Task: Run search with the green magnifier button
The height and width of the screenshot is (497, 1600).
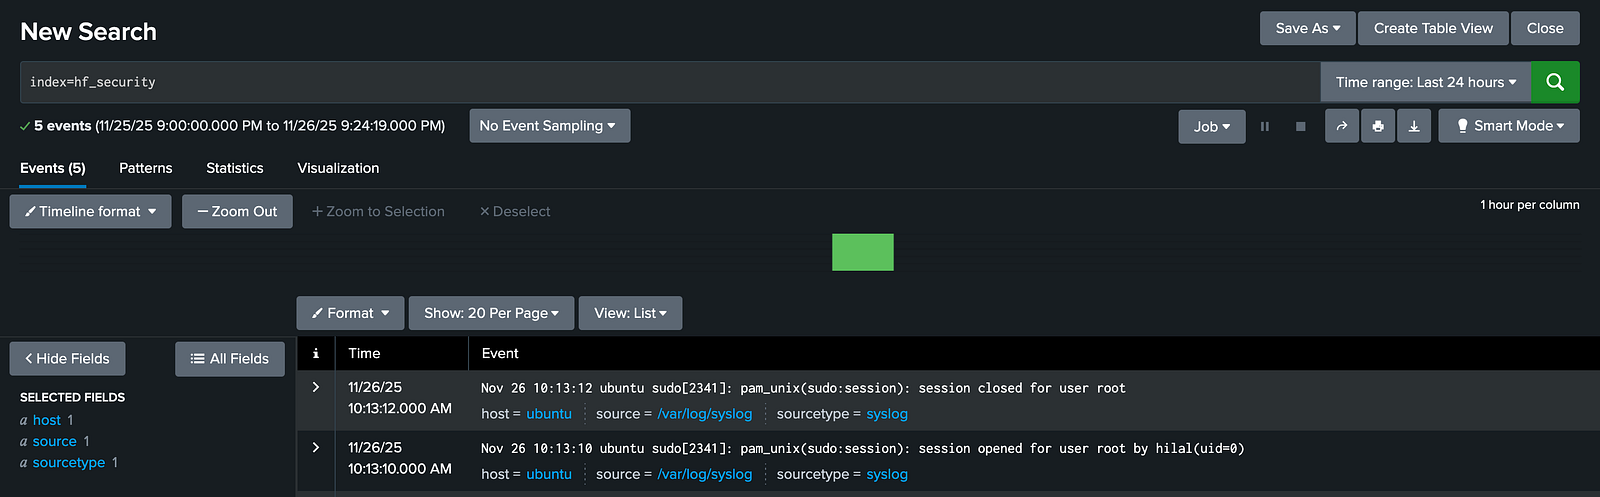Action: [x=1555, y=82]
